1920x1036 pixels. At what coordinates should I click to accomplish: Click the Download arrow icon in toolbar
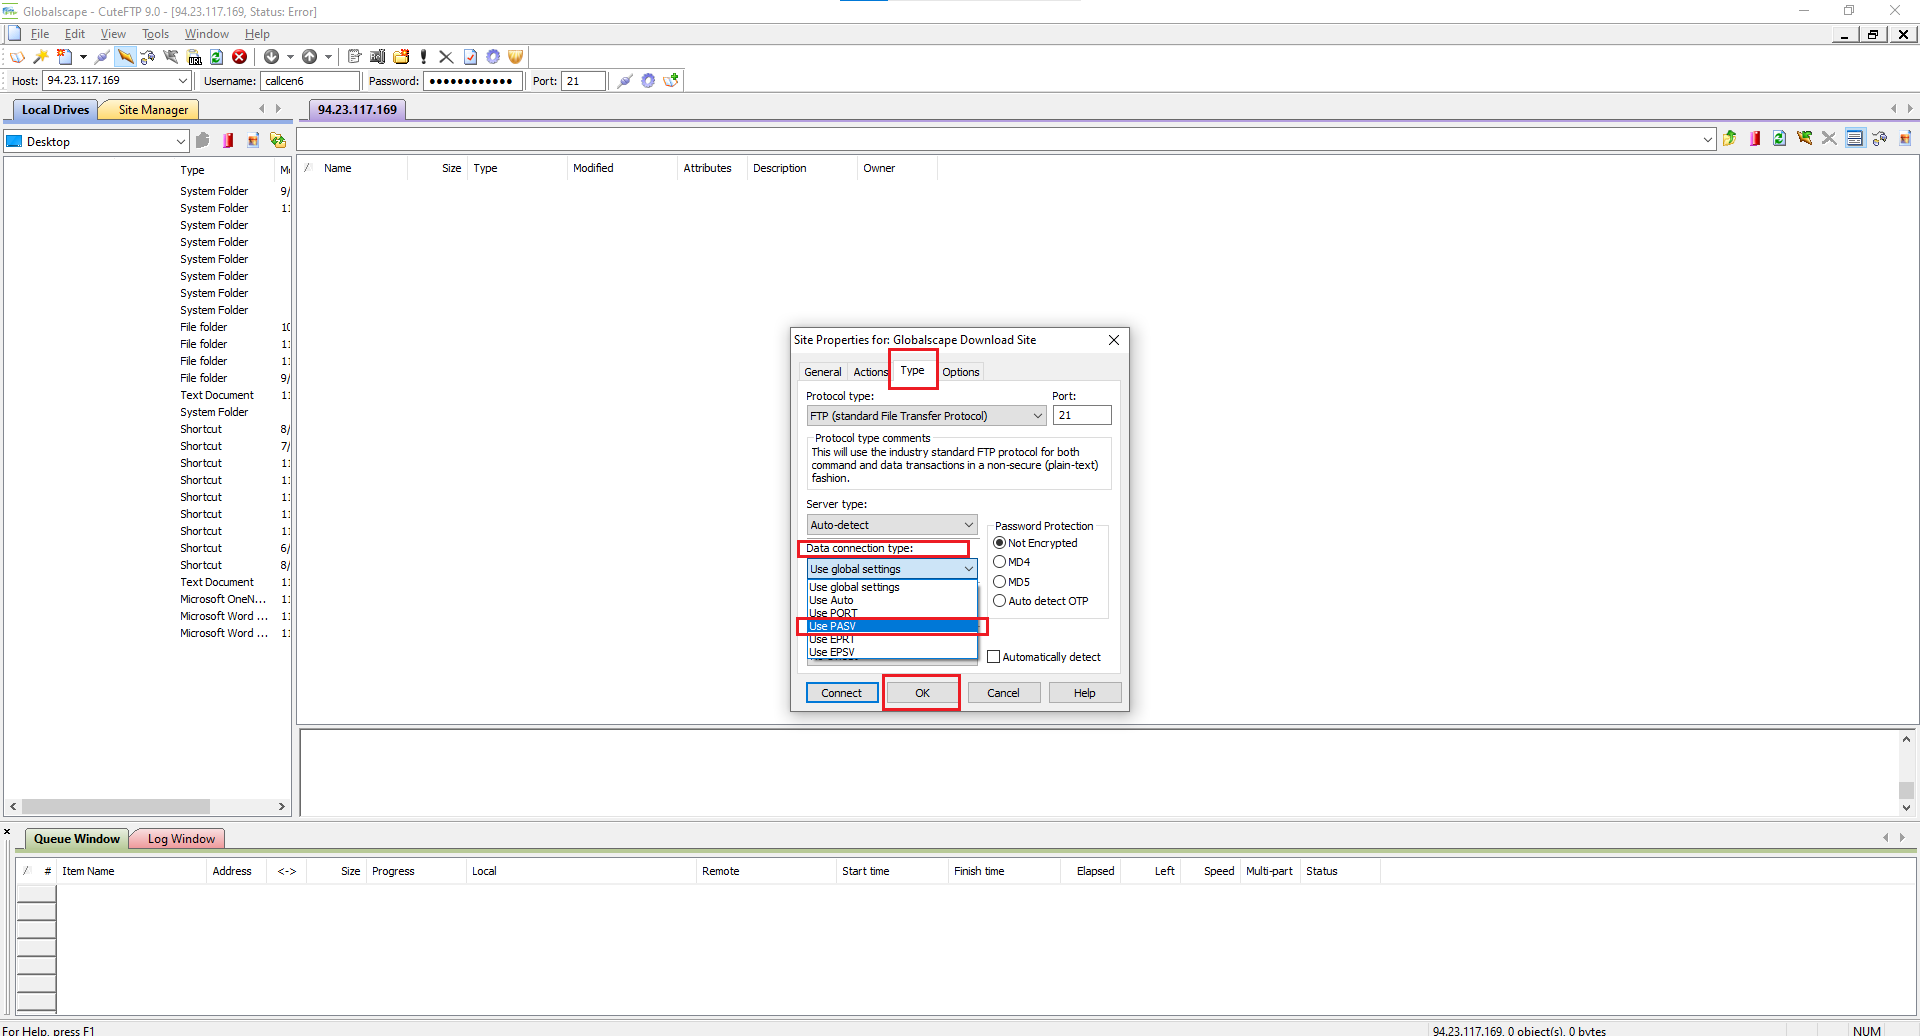tap(272, 57)
